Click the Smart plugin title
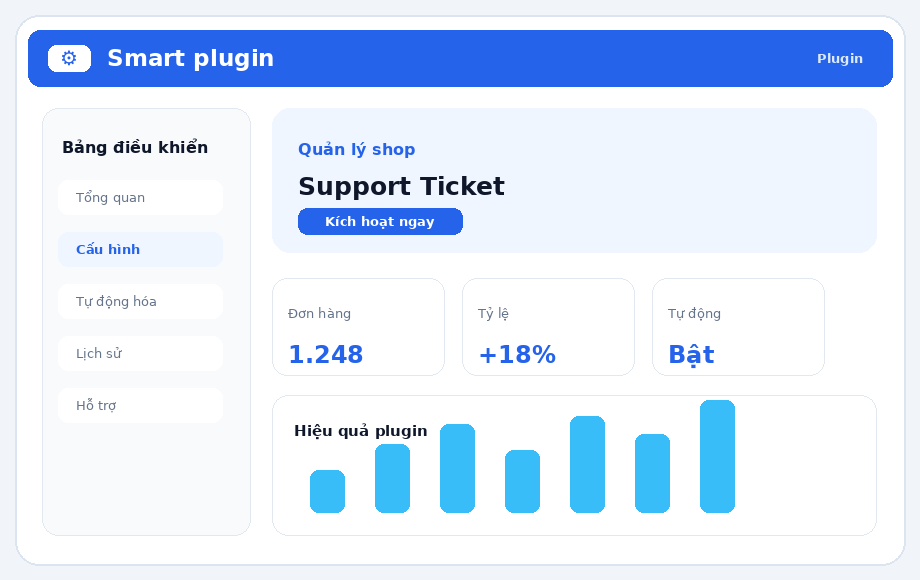 (191, 58)
